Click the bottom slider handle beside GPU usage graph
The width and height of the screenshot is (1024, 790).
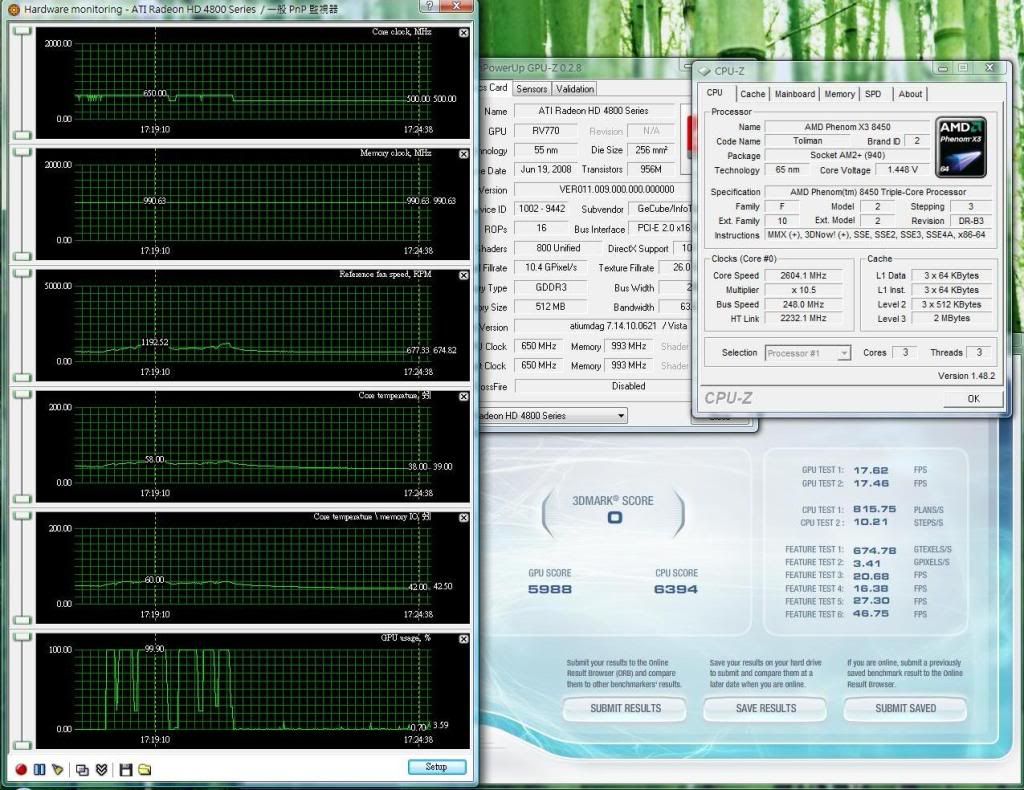click(22, 745)
